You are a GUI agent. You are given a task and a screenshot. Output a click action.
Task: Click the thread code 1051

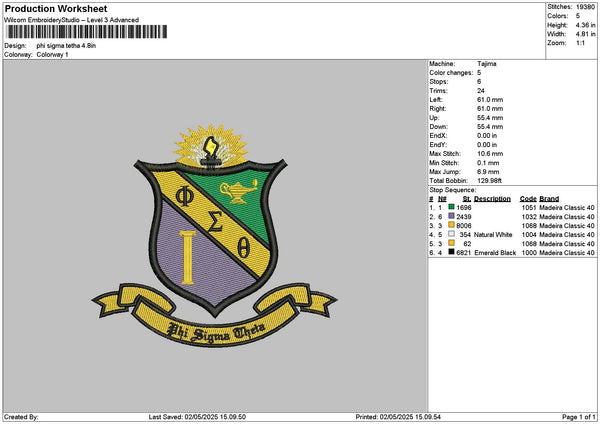[x=529, y=207]
